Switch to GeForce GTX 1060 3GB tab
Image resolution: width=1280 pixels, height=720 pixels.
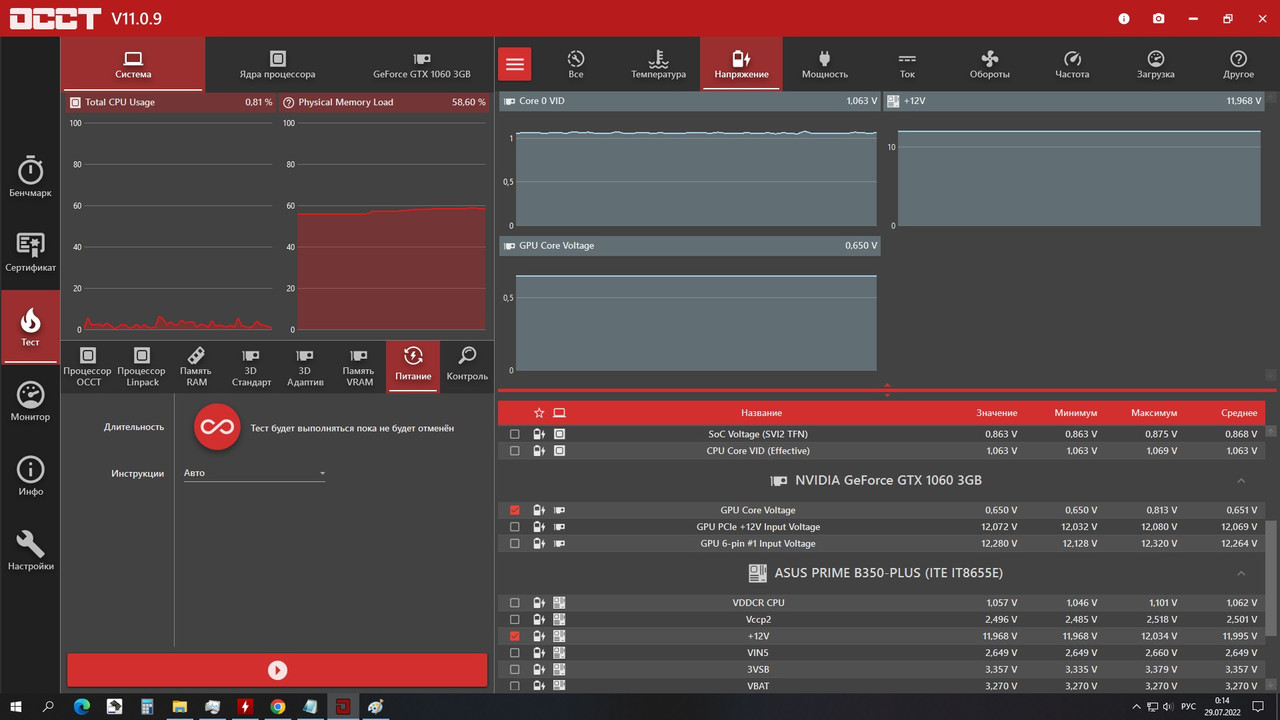421,65
